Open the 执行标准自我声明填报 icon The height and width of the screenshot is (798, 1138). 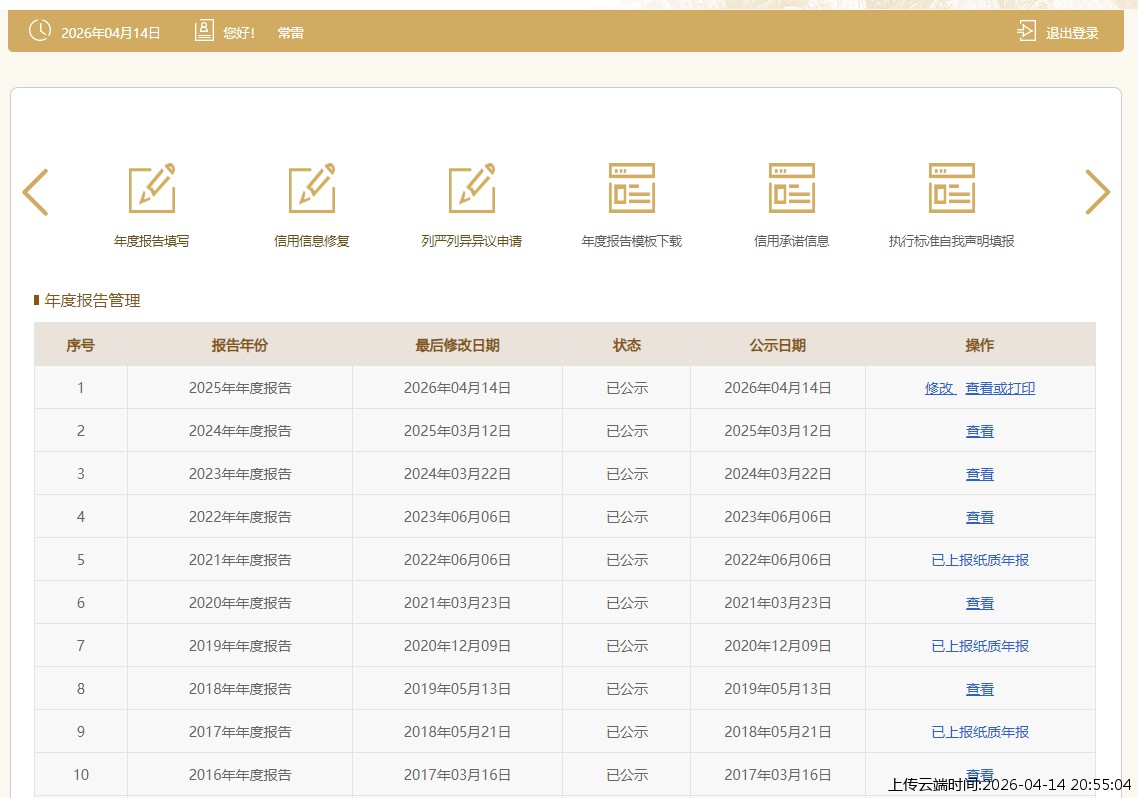click(x=952, y=188)
